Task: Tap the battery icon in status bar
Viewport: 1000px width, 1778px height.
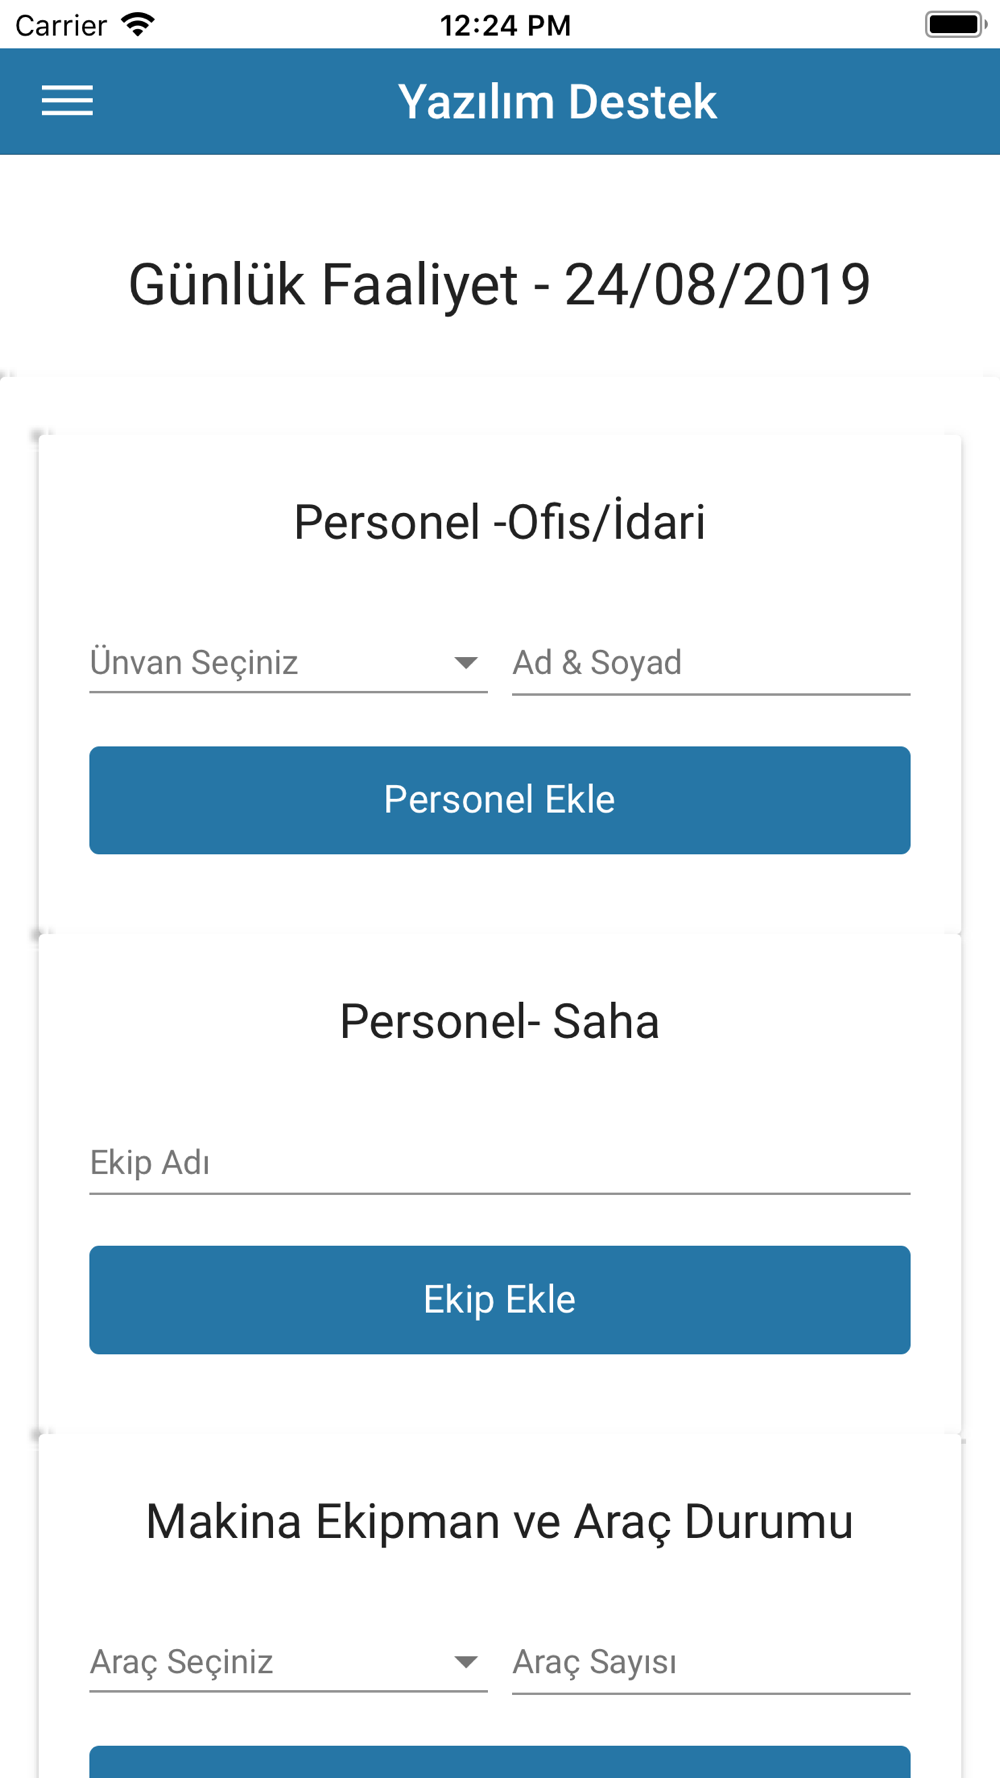Action: 956,24
